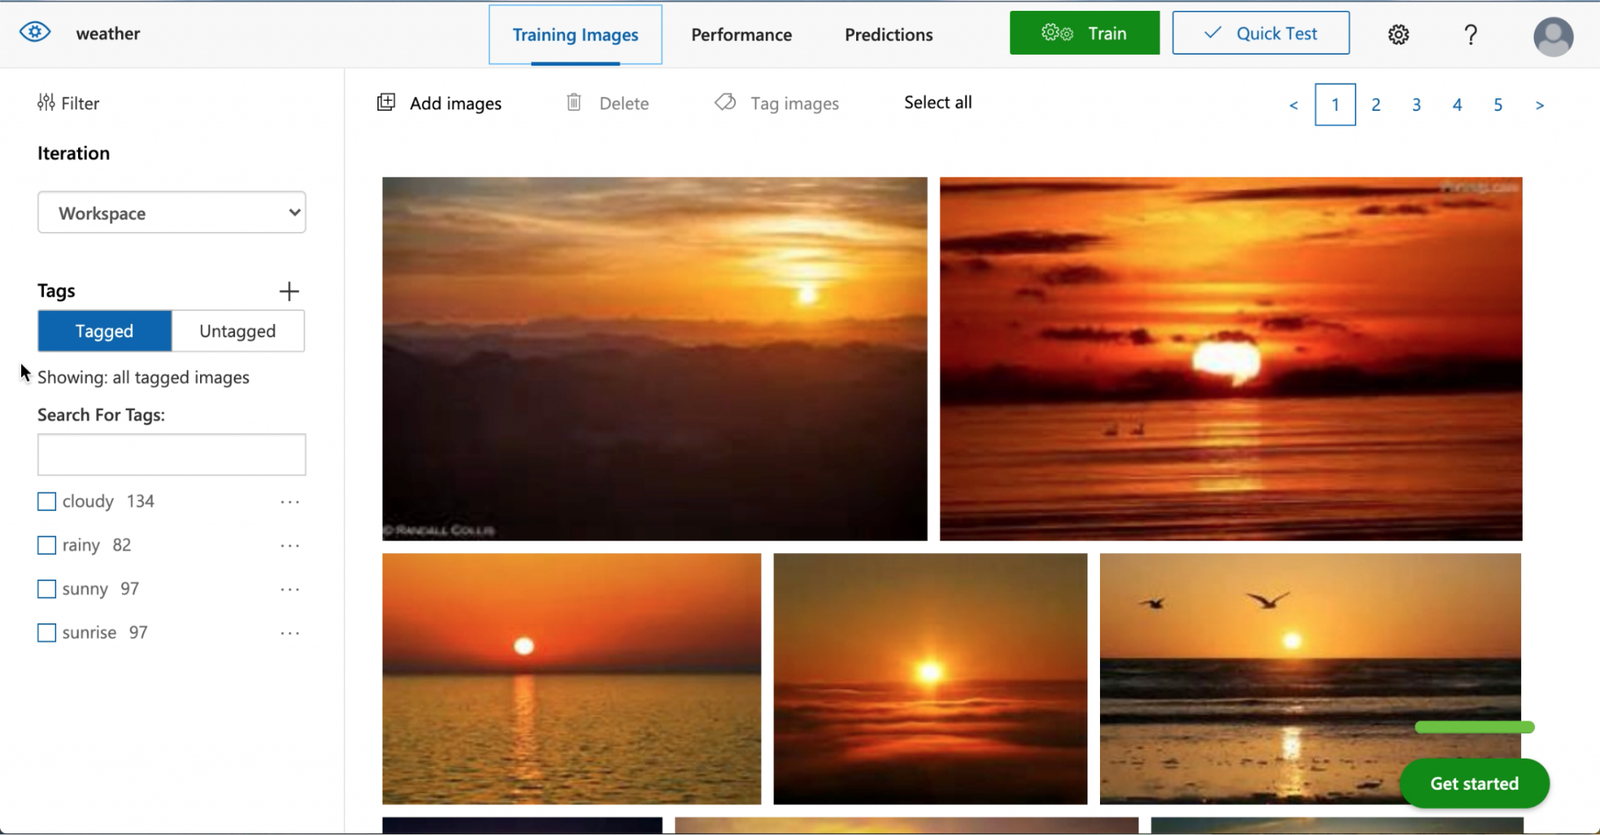Check the cloudy tag checkbox
1600x835 pixels.
pyautogui.click(x=46, y=501)
